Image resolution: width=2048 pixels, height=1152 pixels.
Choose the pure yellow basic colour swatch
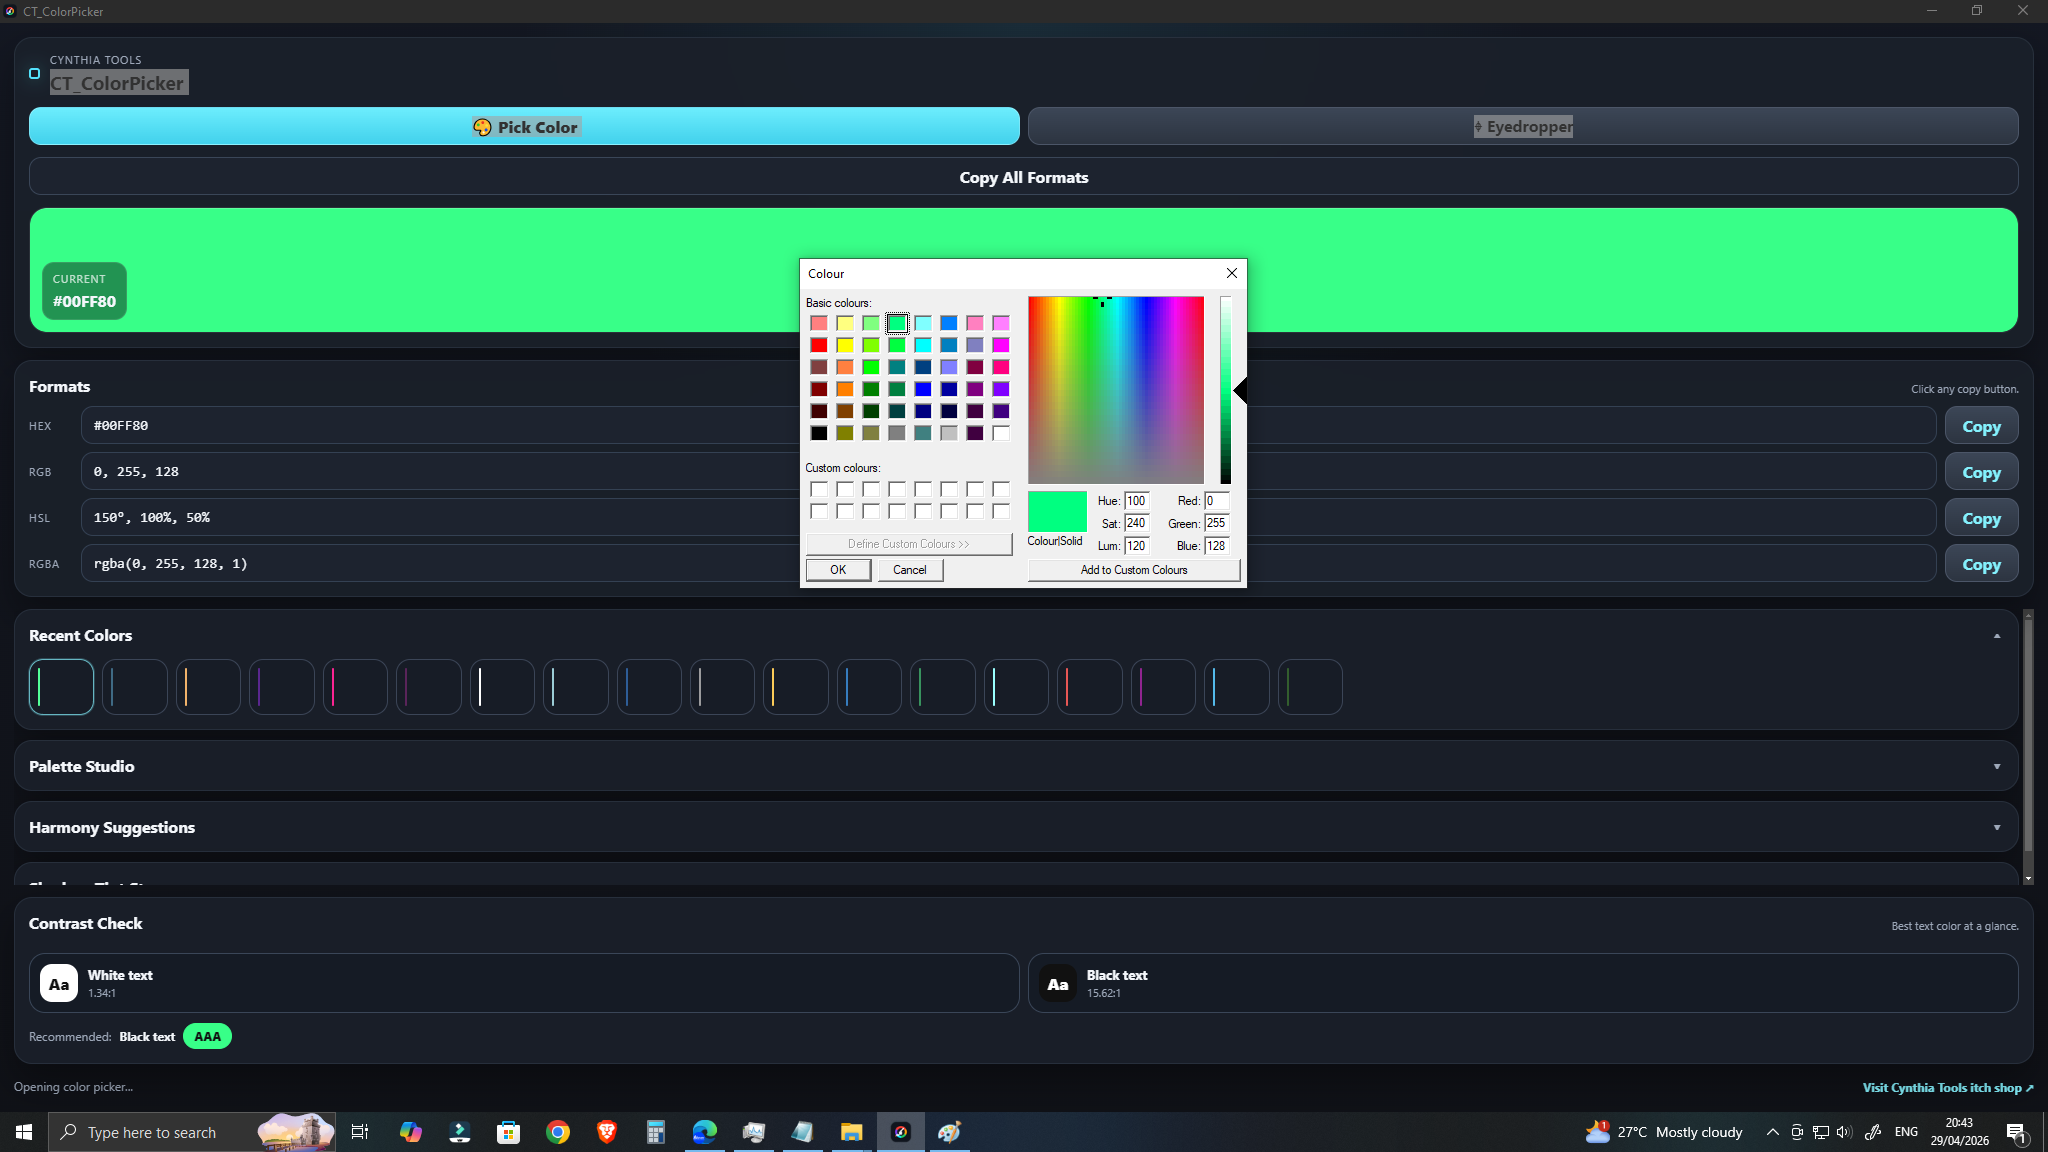coord(845,345)
